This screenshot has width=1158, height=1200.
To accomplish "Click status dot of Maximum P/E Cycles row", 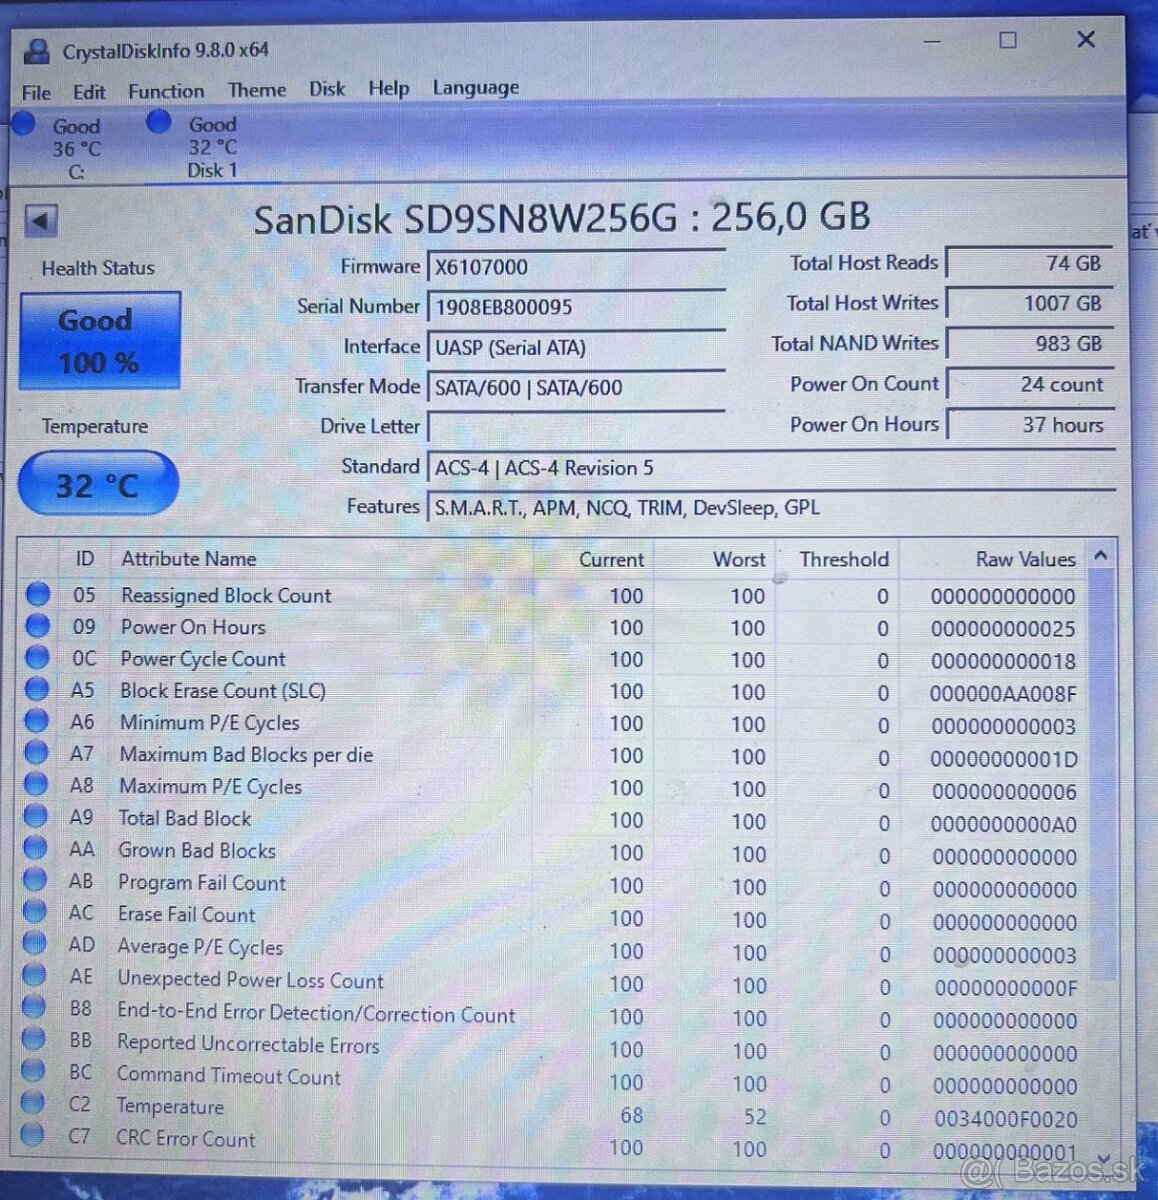I will coord(36,784).
